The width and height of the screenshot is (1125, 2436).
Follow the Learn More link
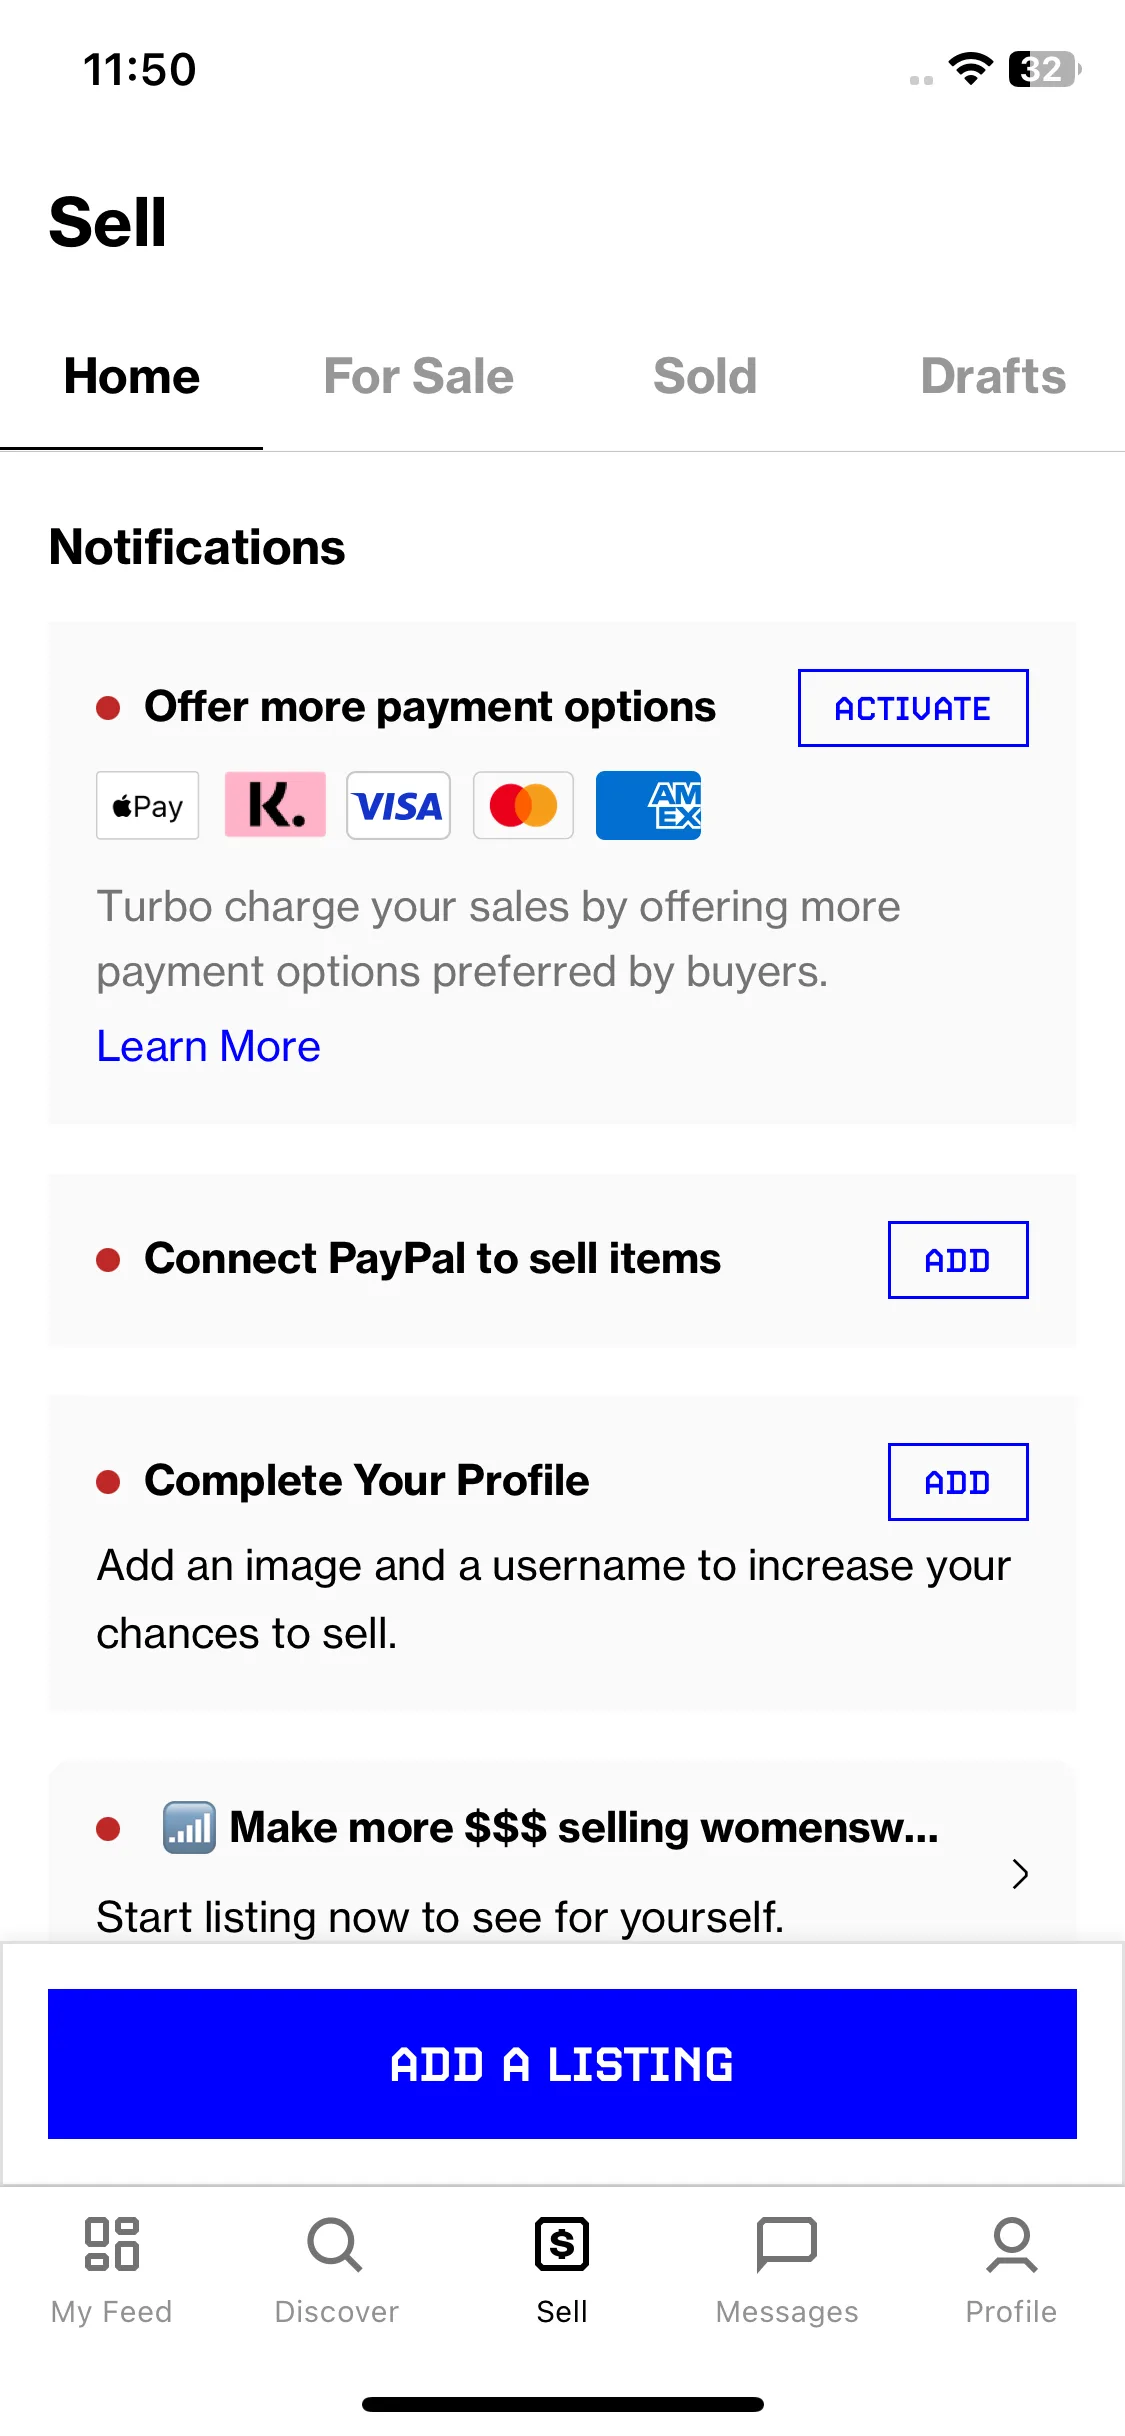pyautogui.click(x=208, y=1047)
